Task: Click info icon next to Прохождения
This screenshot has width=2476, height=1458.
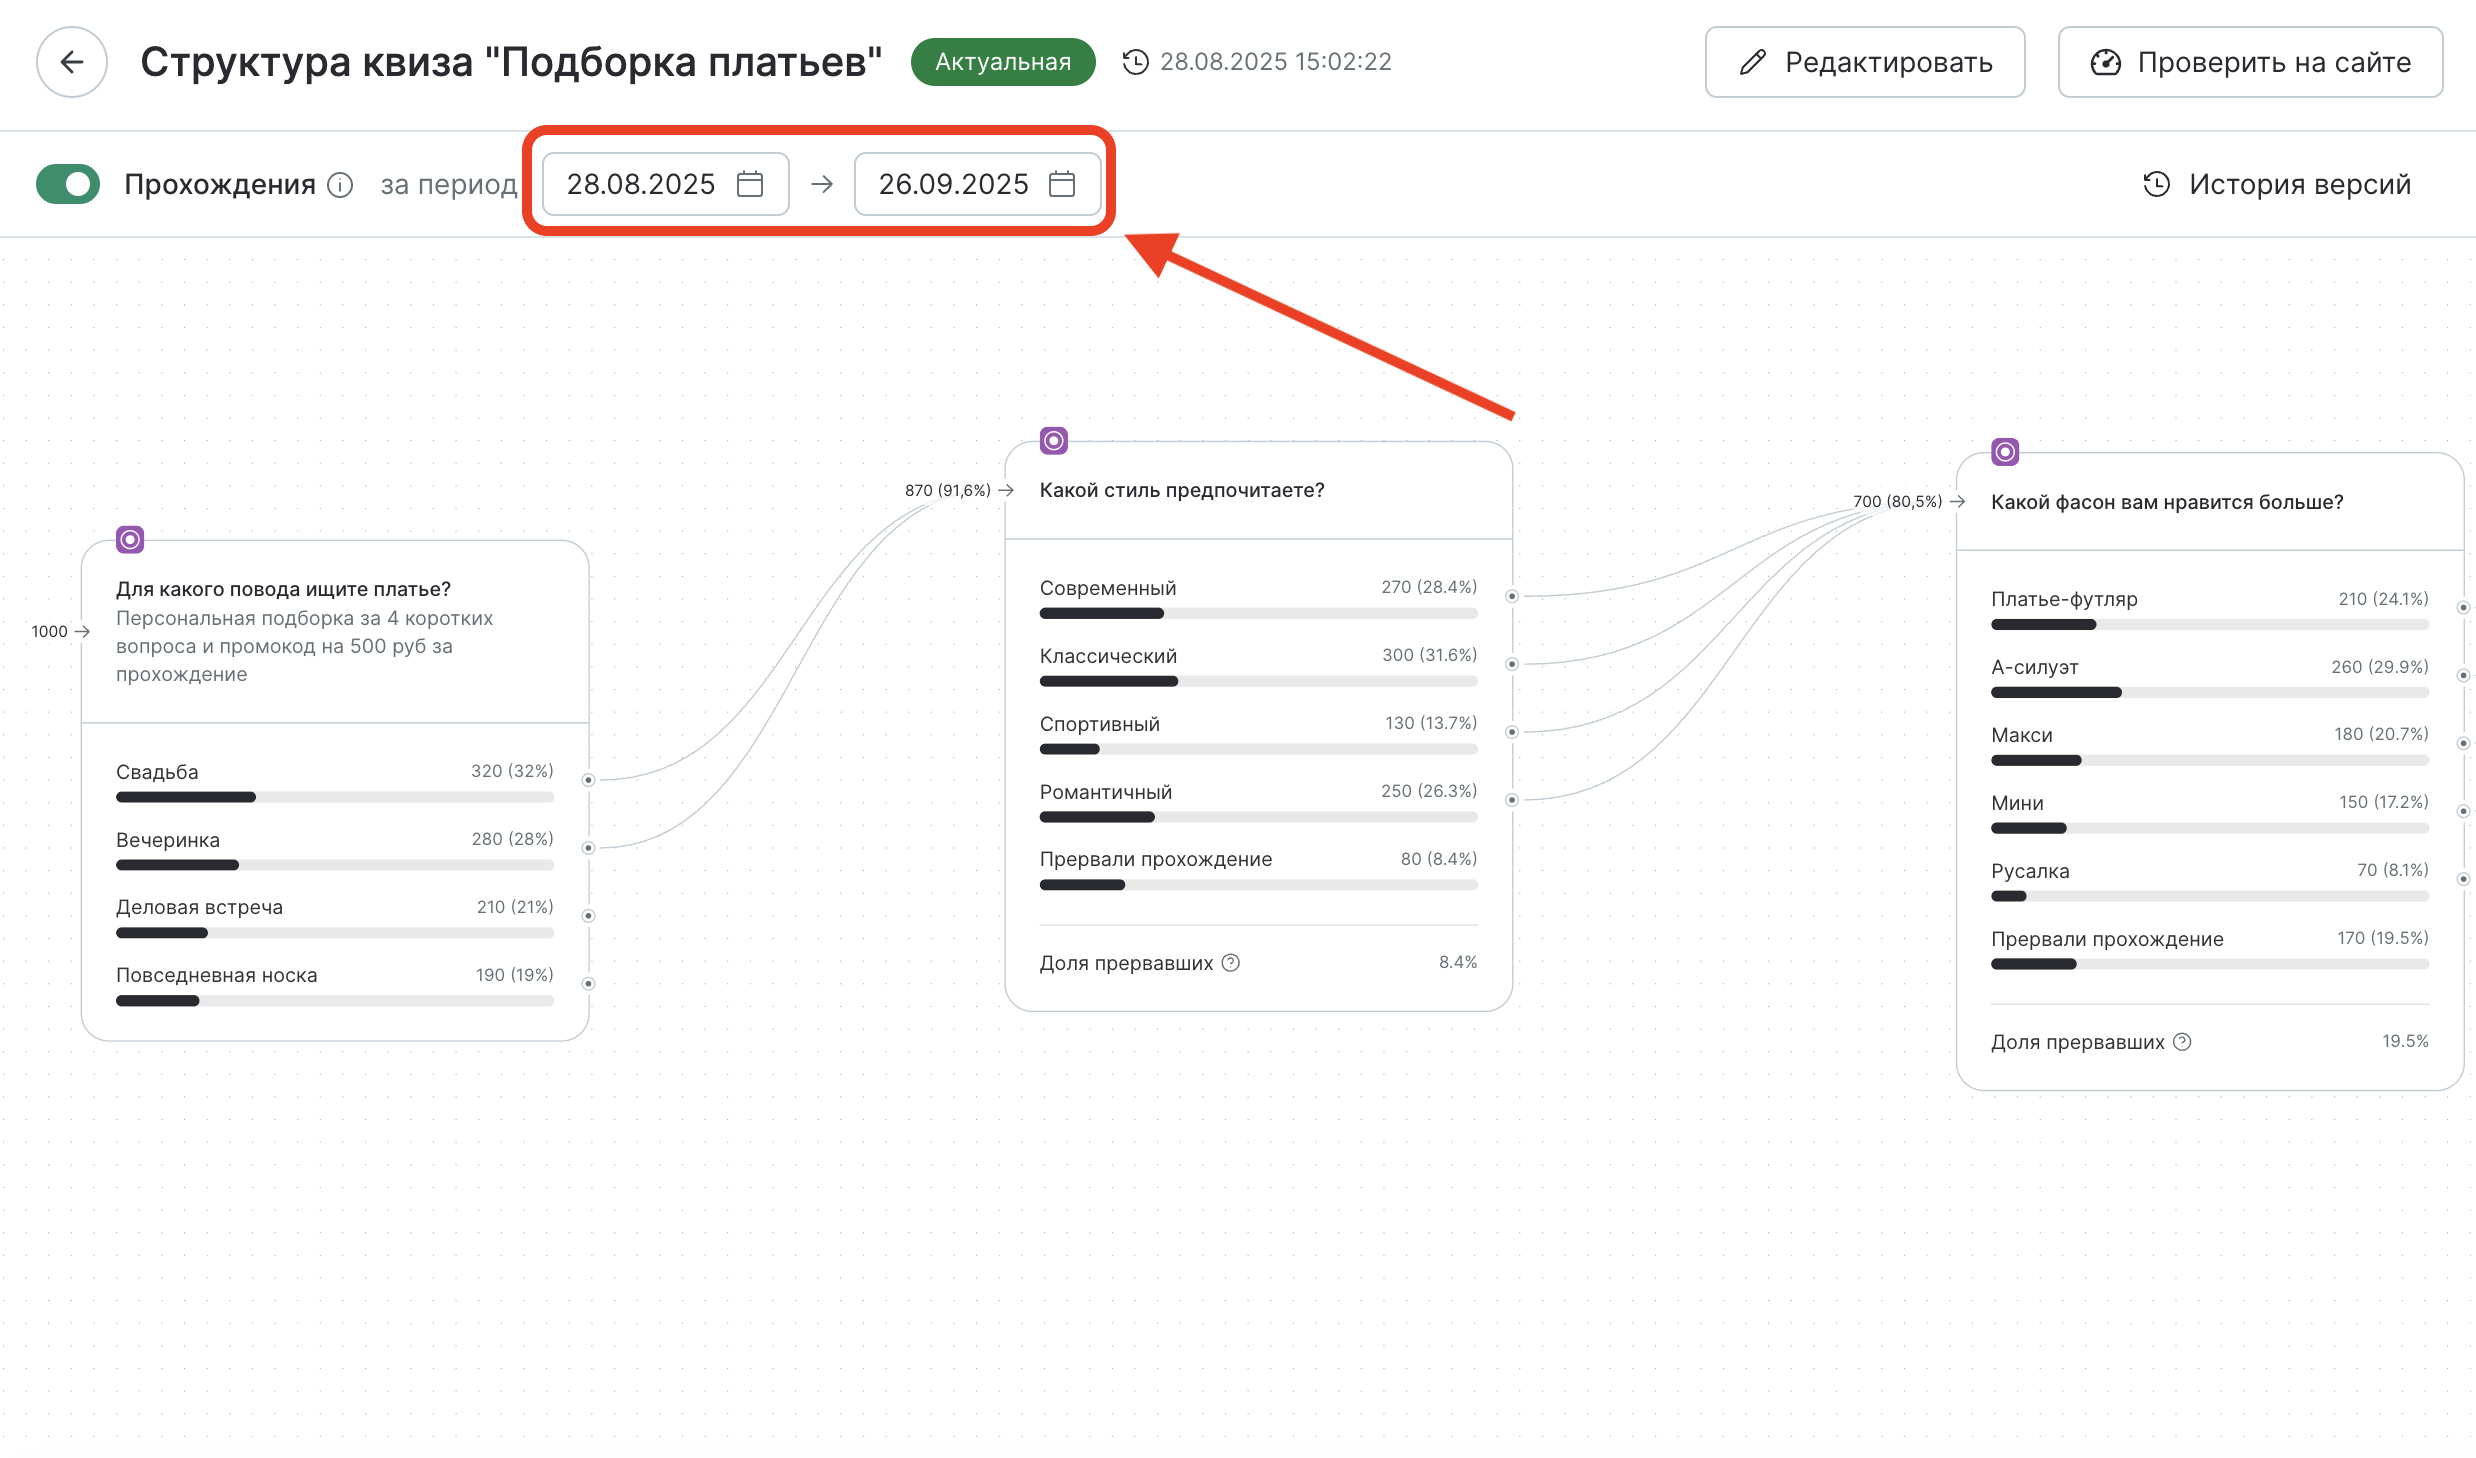Action: (341, 185)
